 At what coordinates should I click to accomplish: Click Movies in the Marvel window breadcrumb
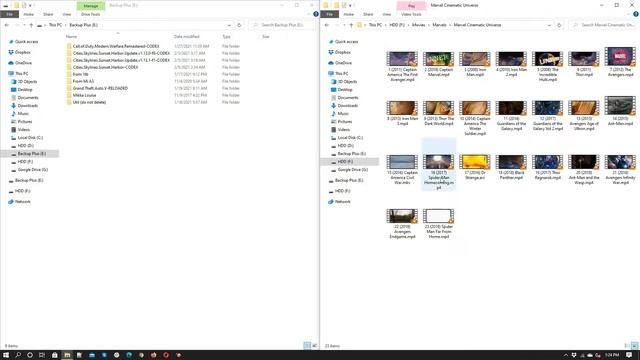click(x=418, y=25)
